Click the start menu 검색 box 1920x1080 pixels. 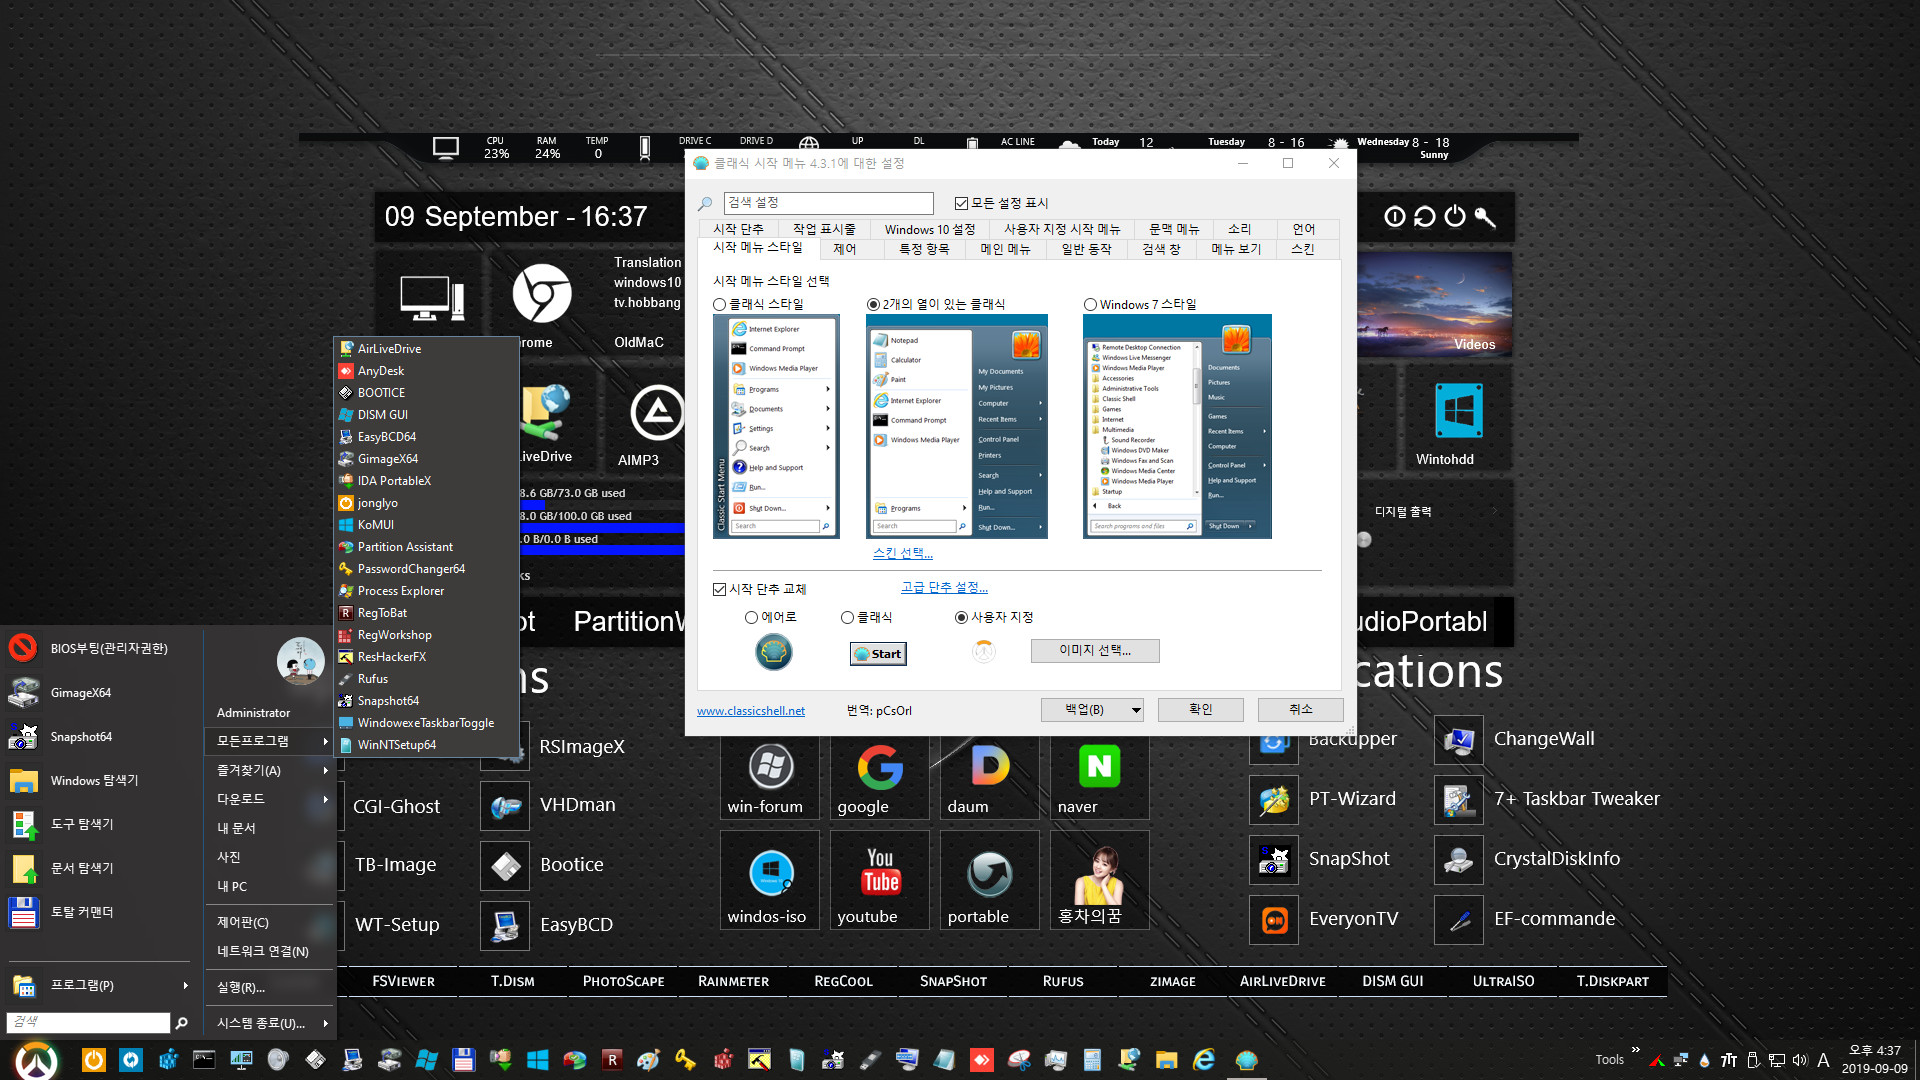coord(88,1022)
